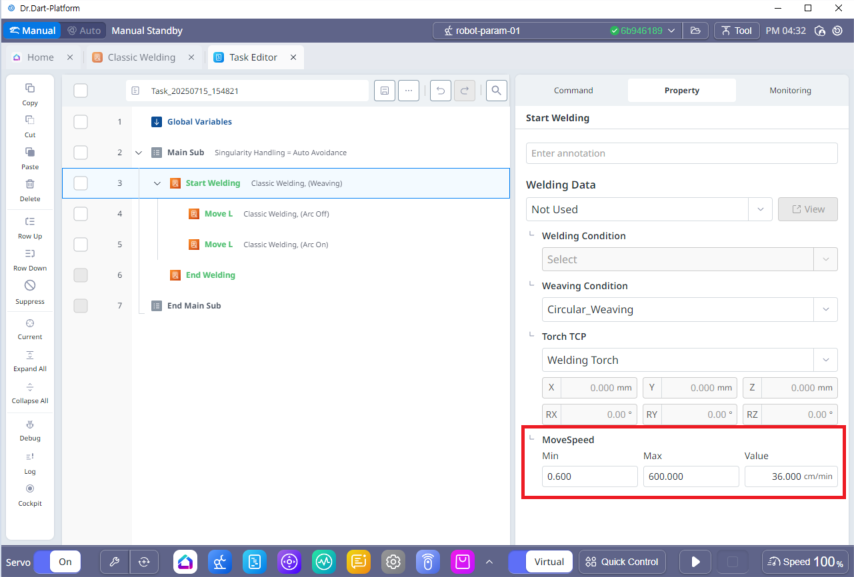Open the Debug tool
Screen dimensions: 854x577
[x=30, y=423]
